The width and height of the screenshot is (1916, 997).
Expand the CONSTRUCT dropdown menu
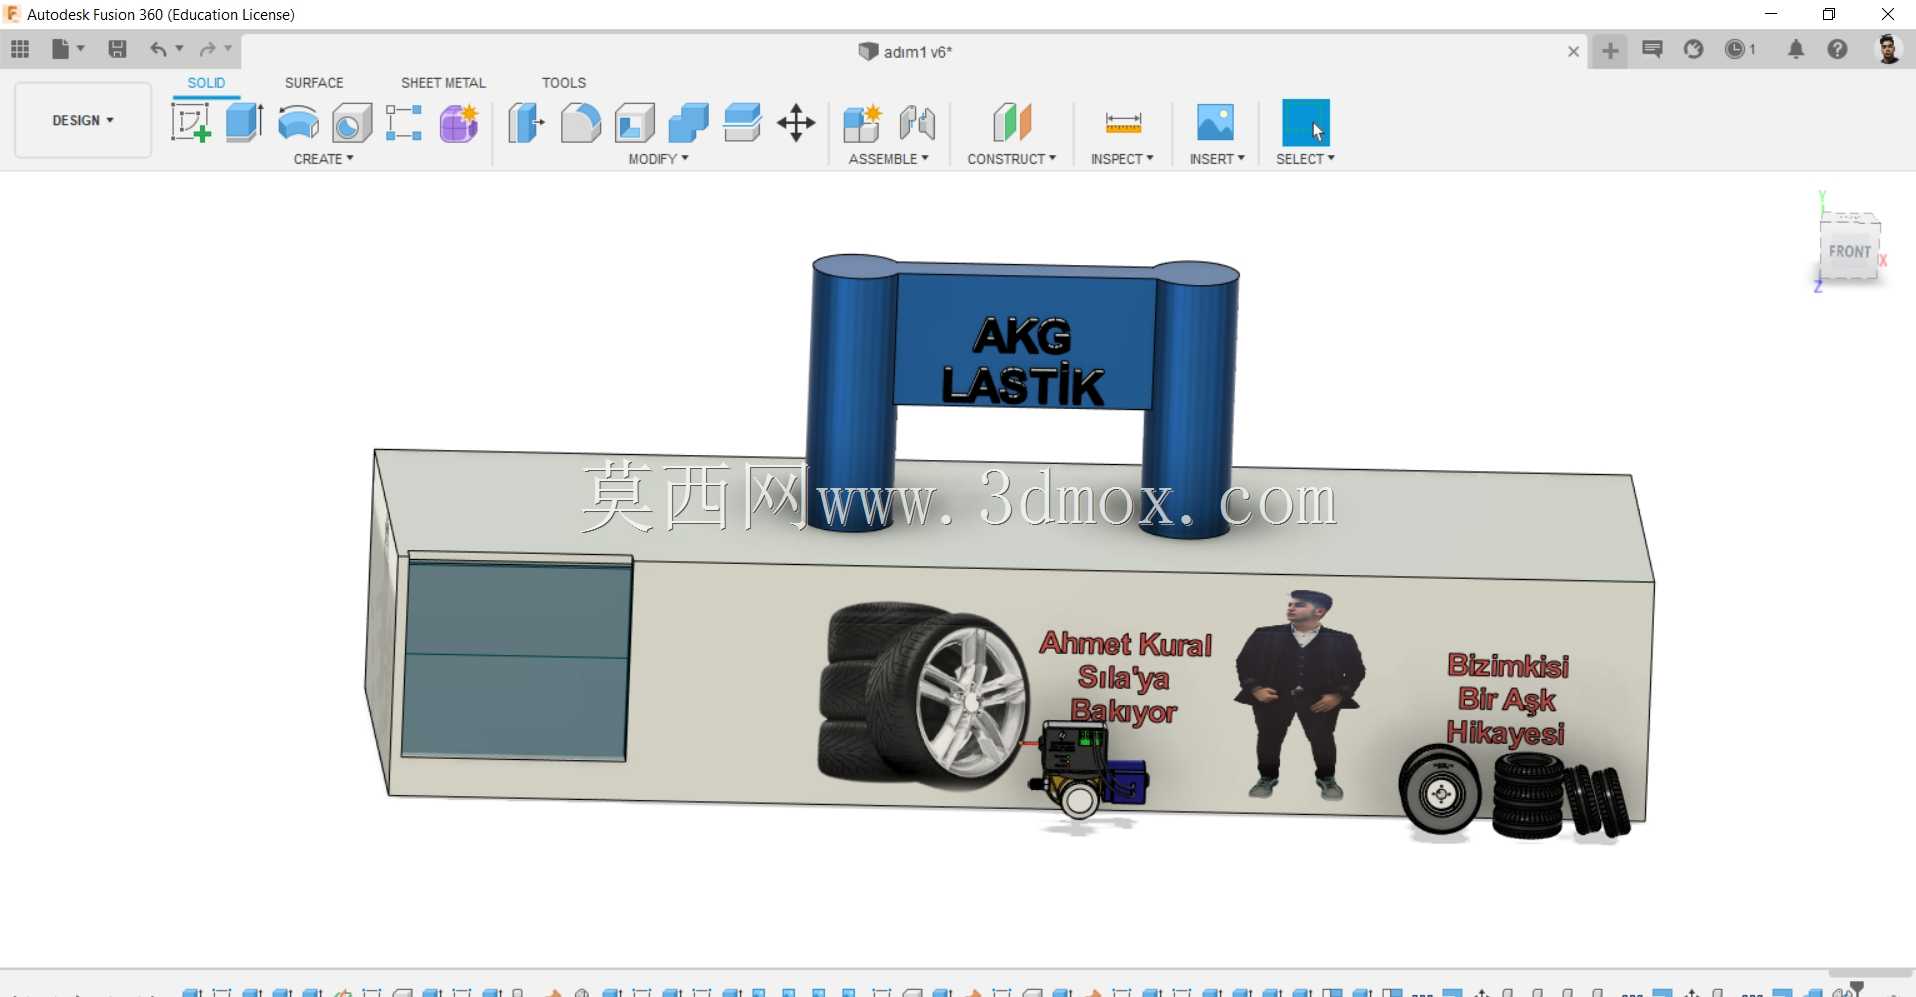point(1012,159)
